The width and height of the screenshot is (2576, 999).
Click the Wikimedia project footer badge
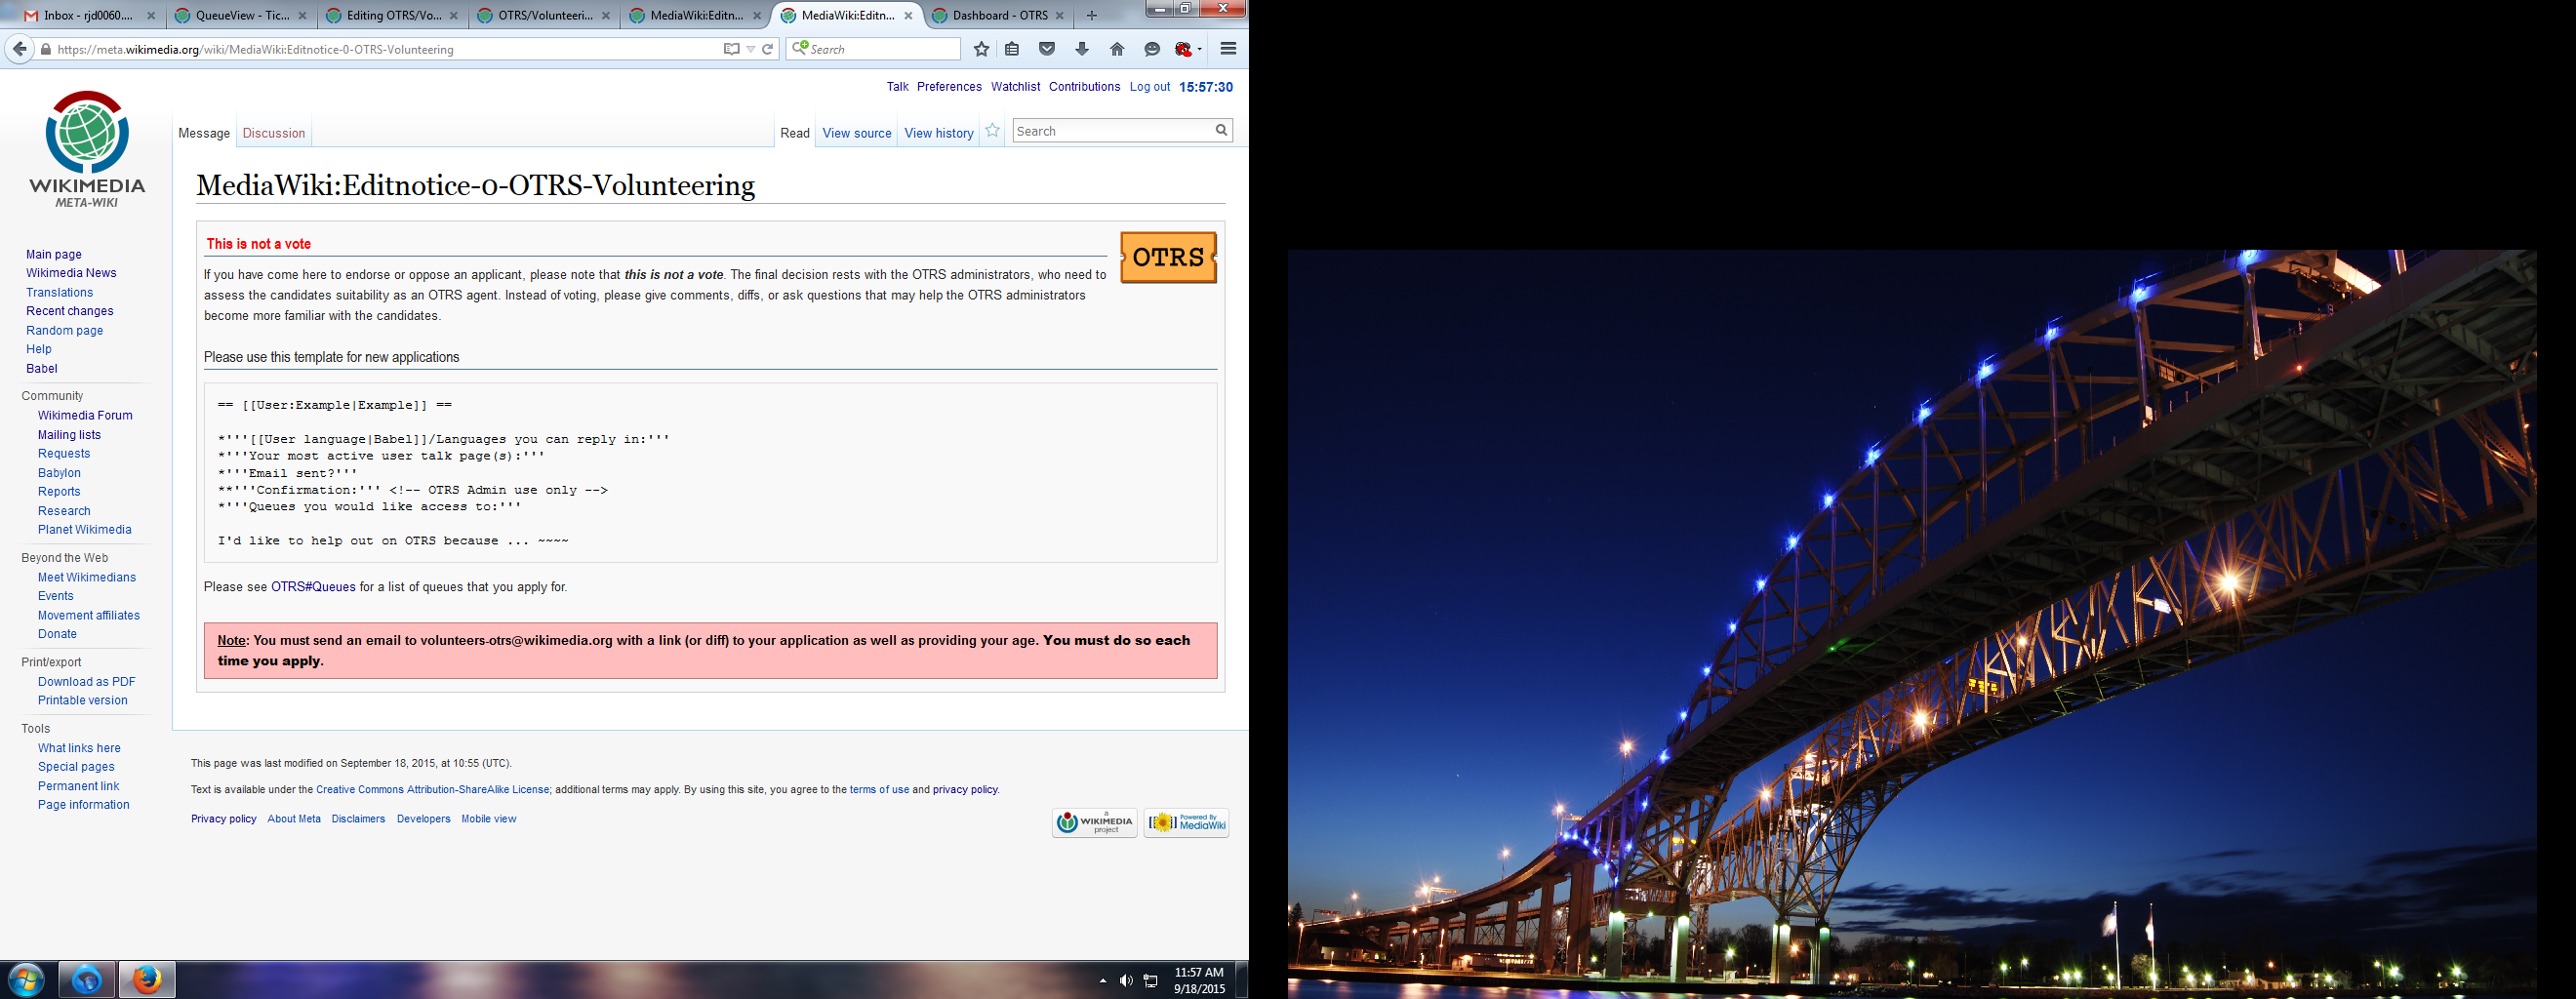1094,822
